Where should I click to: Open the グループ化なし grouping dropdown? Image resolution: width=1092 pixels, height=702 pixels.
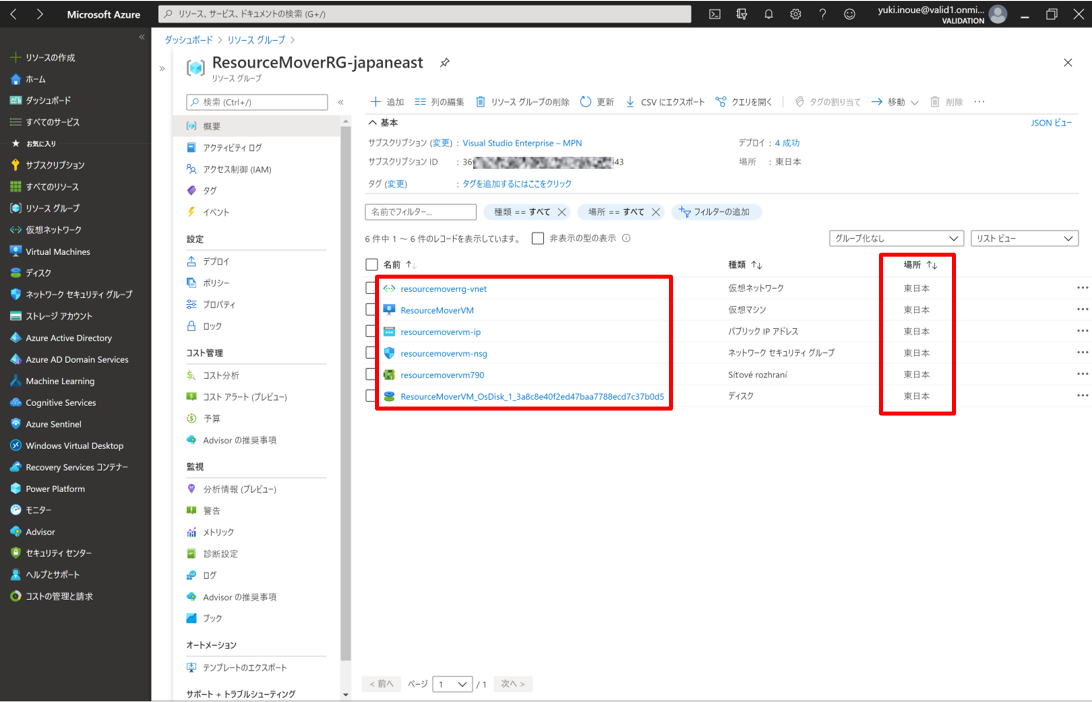[x=896, y=238]
